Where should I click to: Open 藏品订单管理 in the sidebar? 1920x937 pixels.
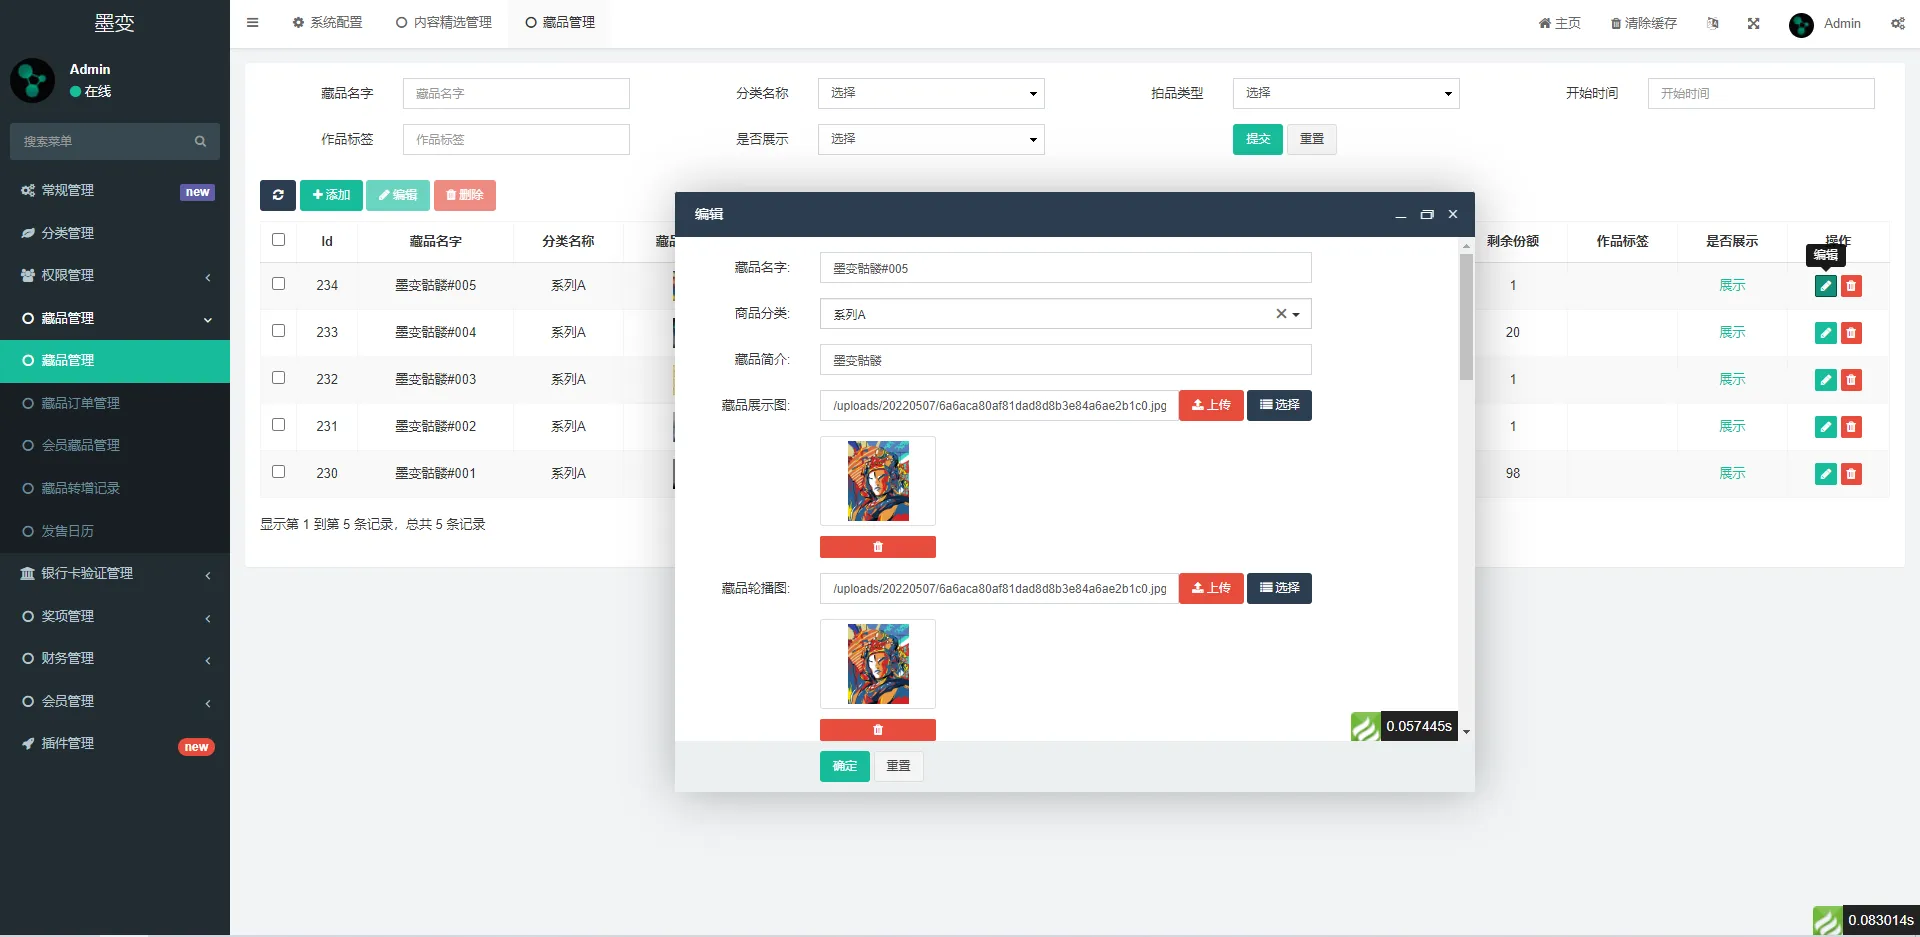pyautogui.click(x=80, y=403)
